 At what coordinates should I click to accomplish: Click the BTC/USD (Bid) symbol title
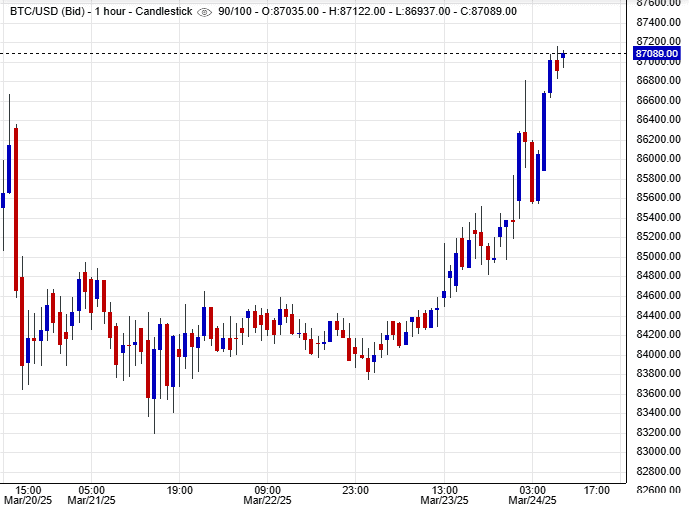pos(46,11)
